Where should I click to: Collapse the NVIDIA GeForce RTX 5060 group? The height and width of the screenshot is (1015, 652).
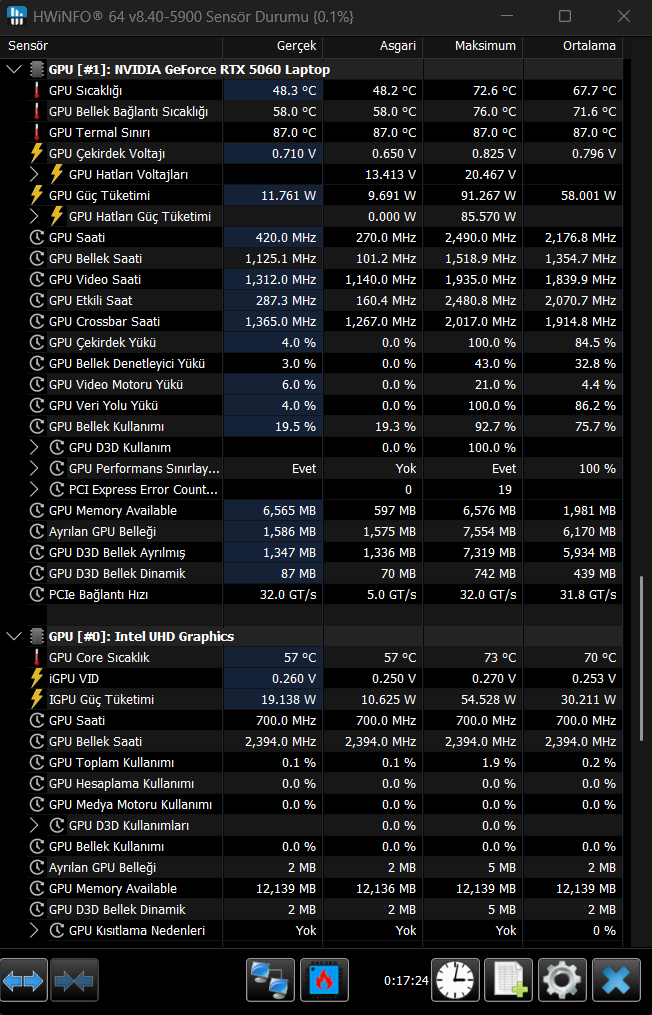[x=14, y=69]
